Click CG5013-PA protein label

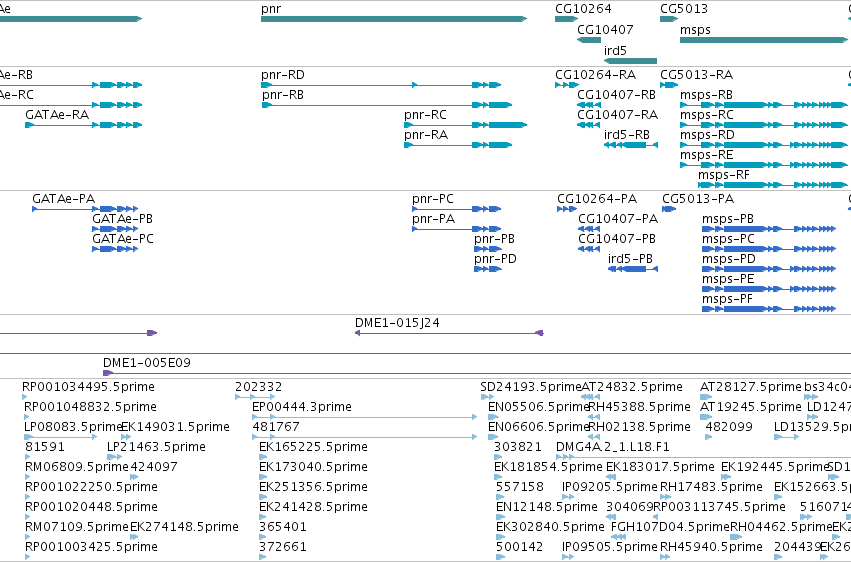point(698,199)
